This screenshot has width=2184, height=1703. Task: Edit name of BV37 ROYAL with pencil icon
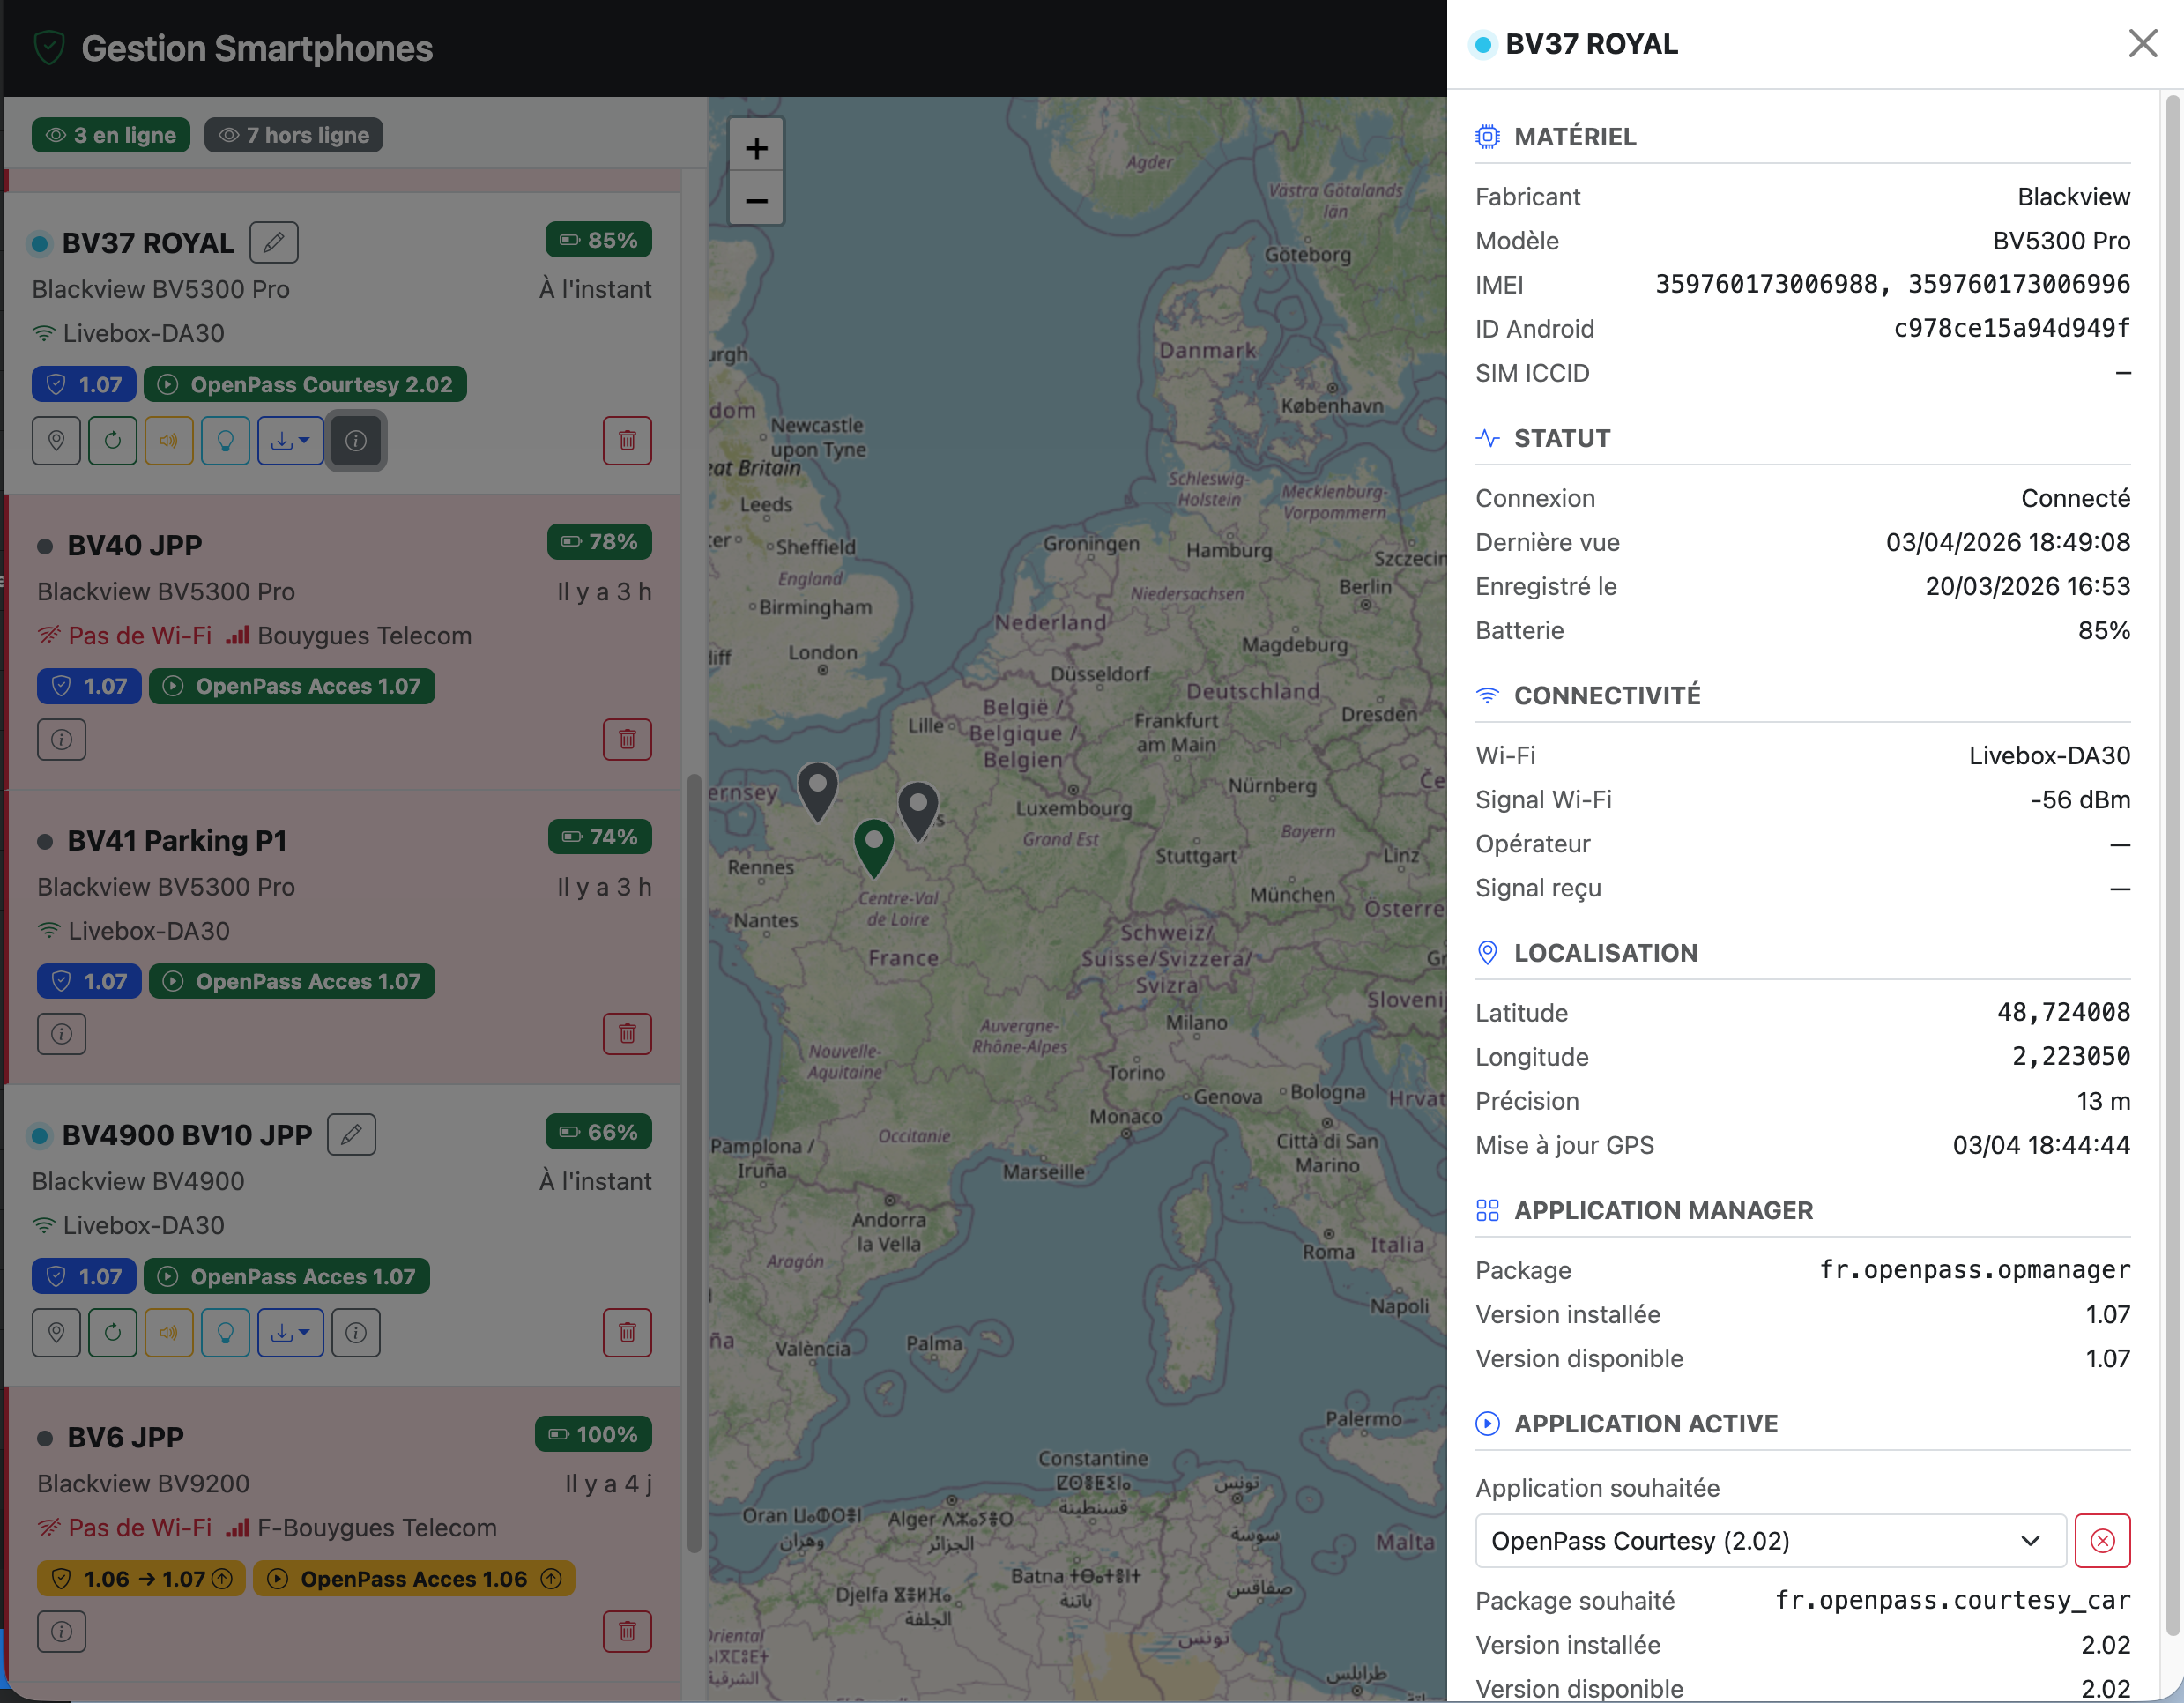coord(273,242)
